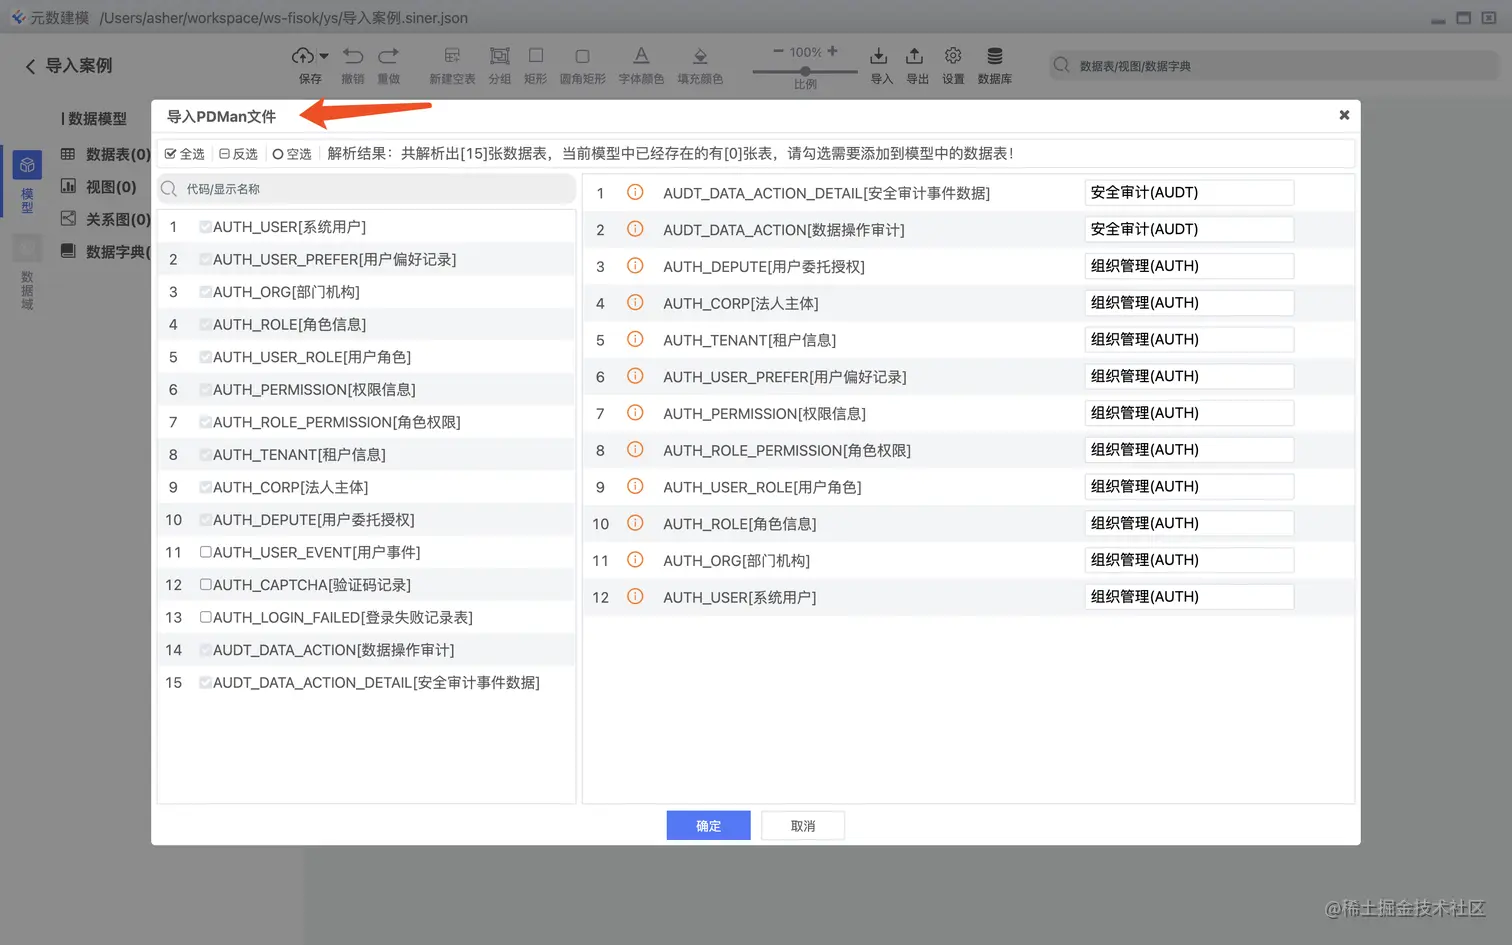Select the Rectangle shape tool
This screenshot has height=945, width=1512.
click(536, 56)
